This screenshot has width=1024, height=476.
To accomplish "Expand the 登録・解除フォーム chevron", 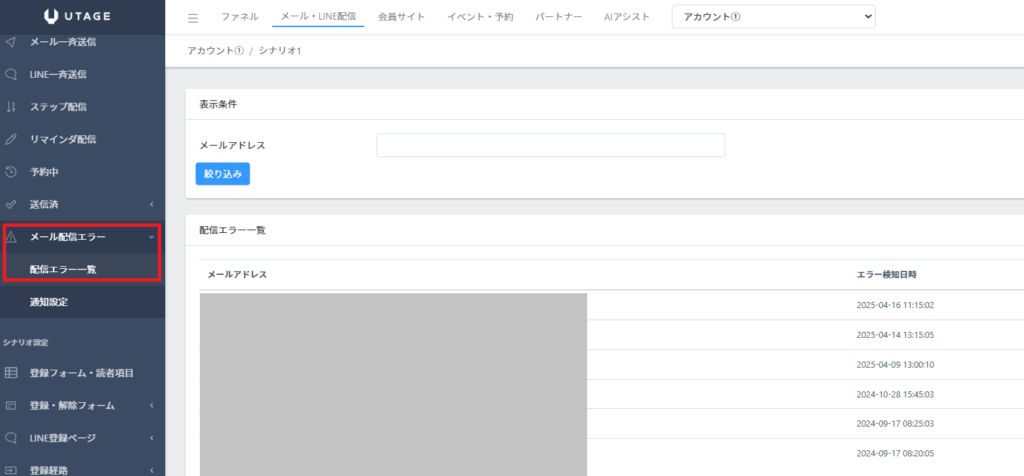I will click(152, 405).
